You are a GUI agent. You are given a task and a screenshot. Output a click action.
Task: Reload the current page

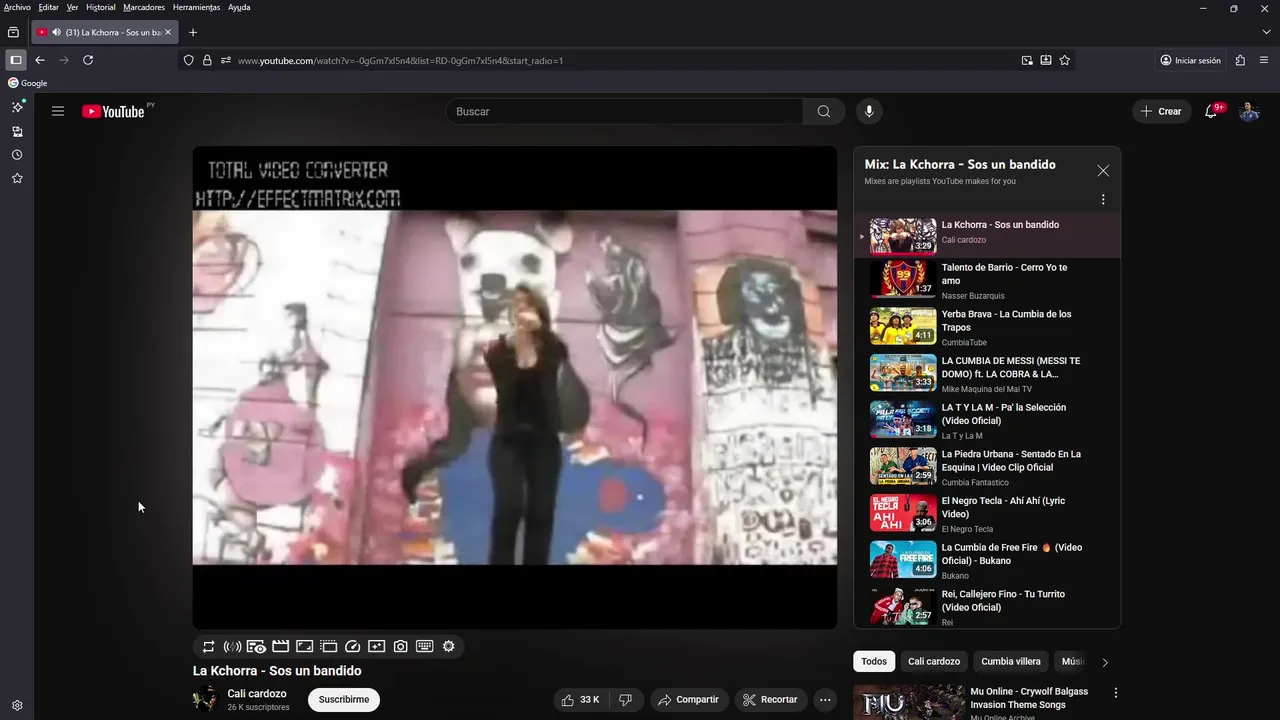tap(88, 60)
